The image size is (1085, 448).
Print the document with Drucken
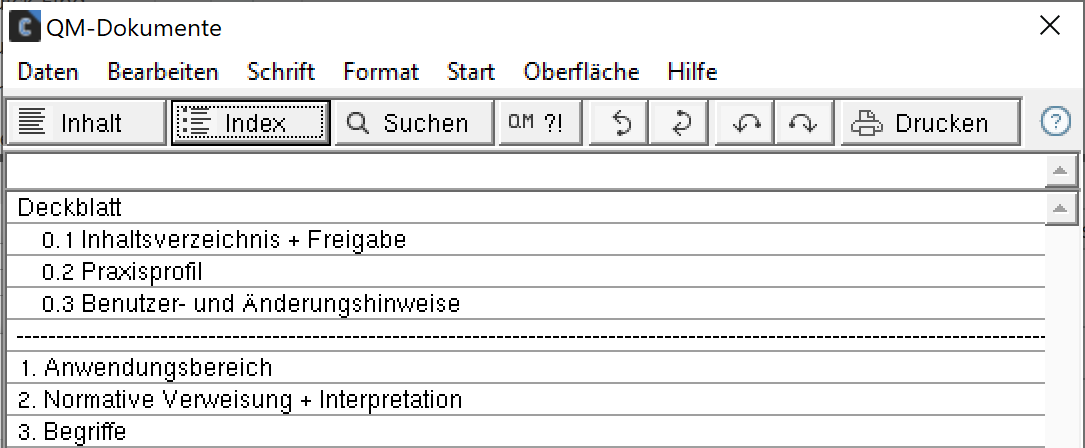coord(930,123)
